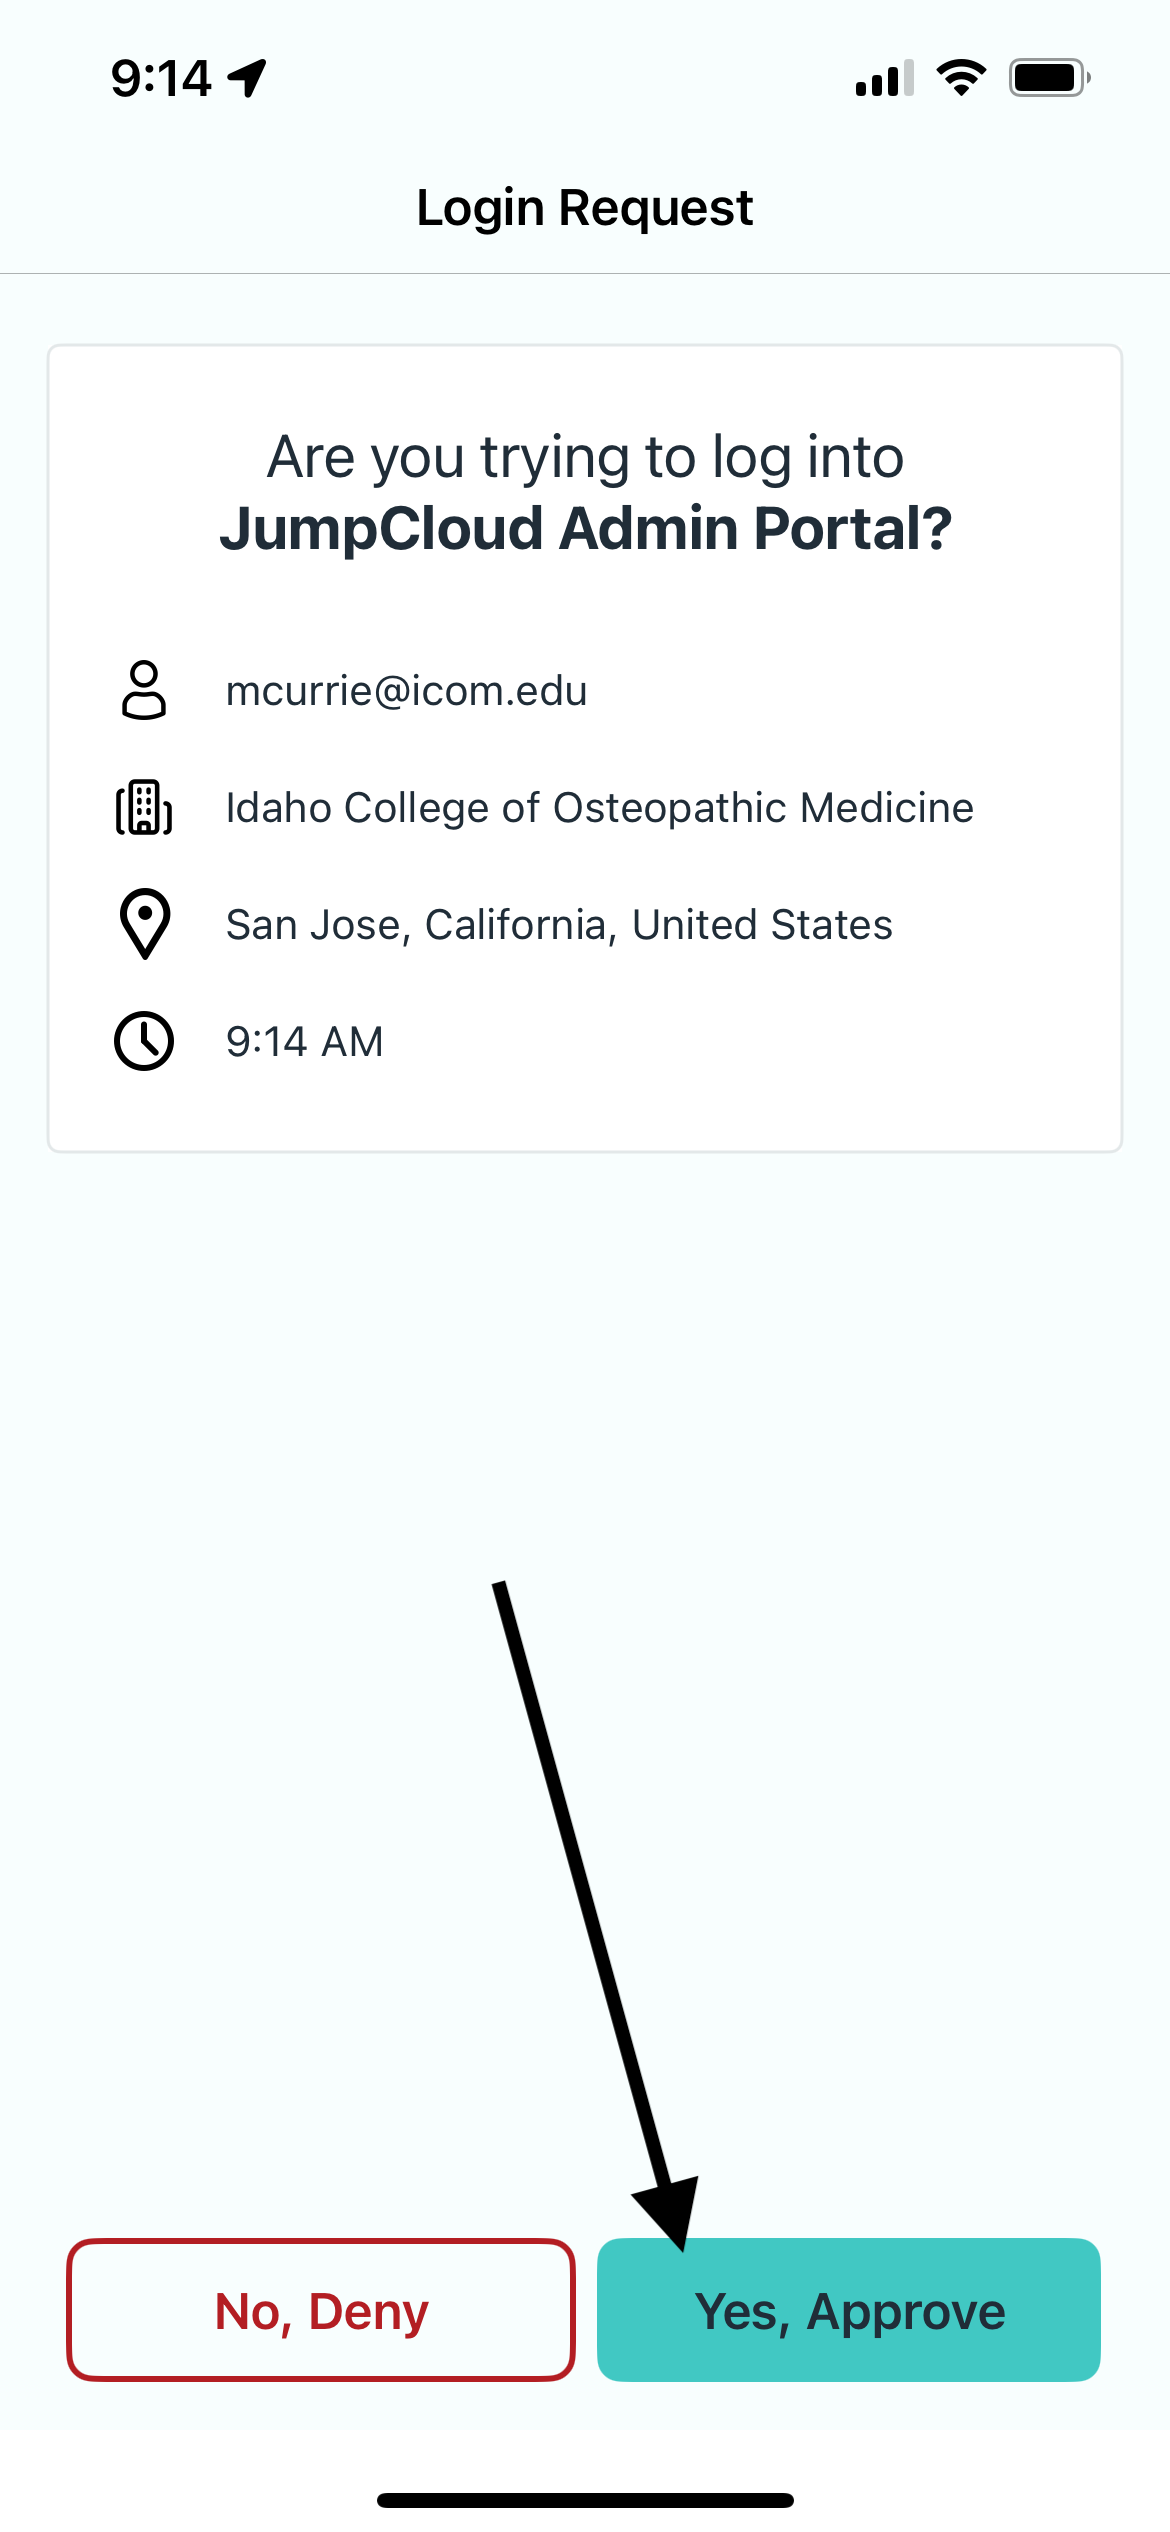Tap the status bar clock 9:14

coord(161,78)
